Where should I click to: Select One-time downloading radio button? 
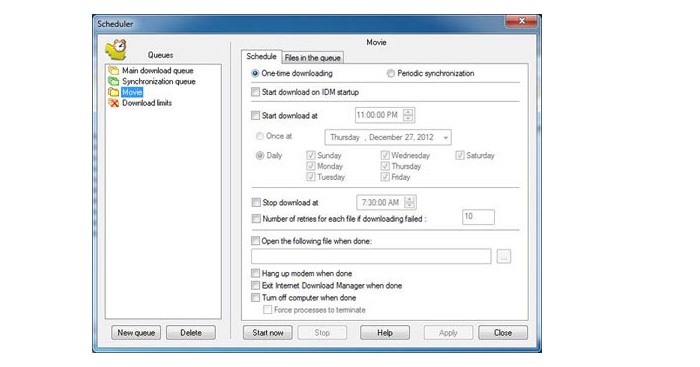(255, 73)
